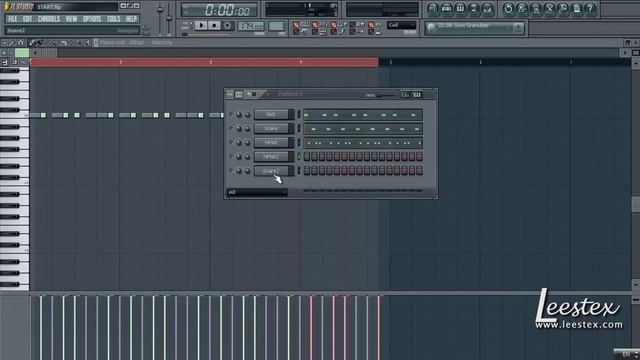640x360 pixels.
Task: Open the Cell snap dropdown
Action: point(402,26)
